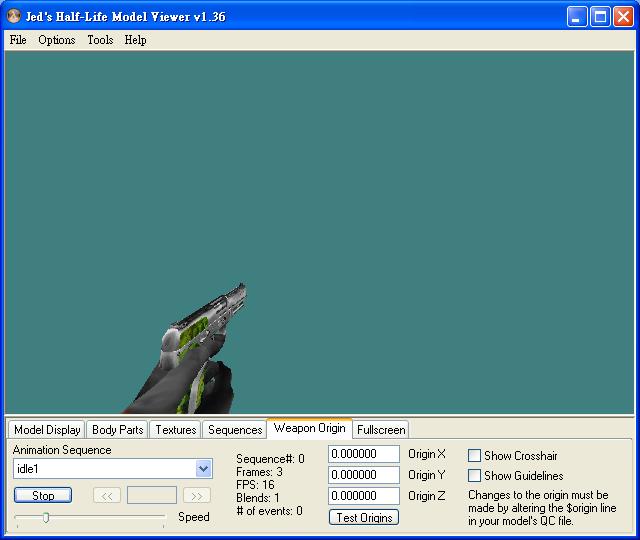Viewport: 640px width, 540px height.
Task: Click the Origin X value field
Action: click(x=364, y=454)
